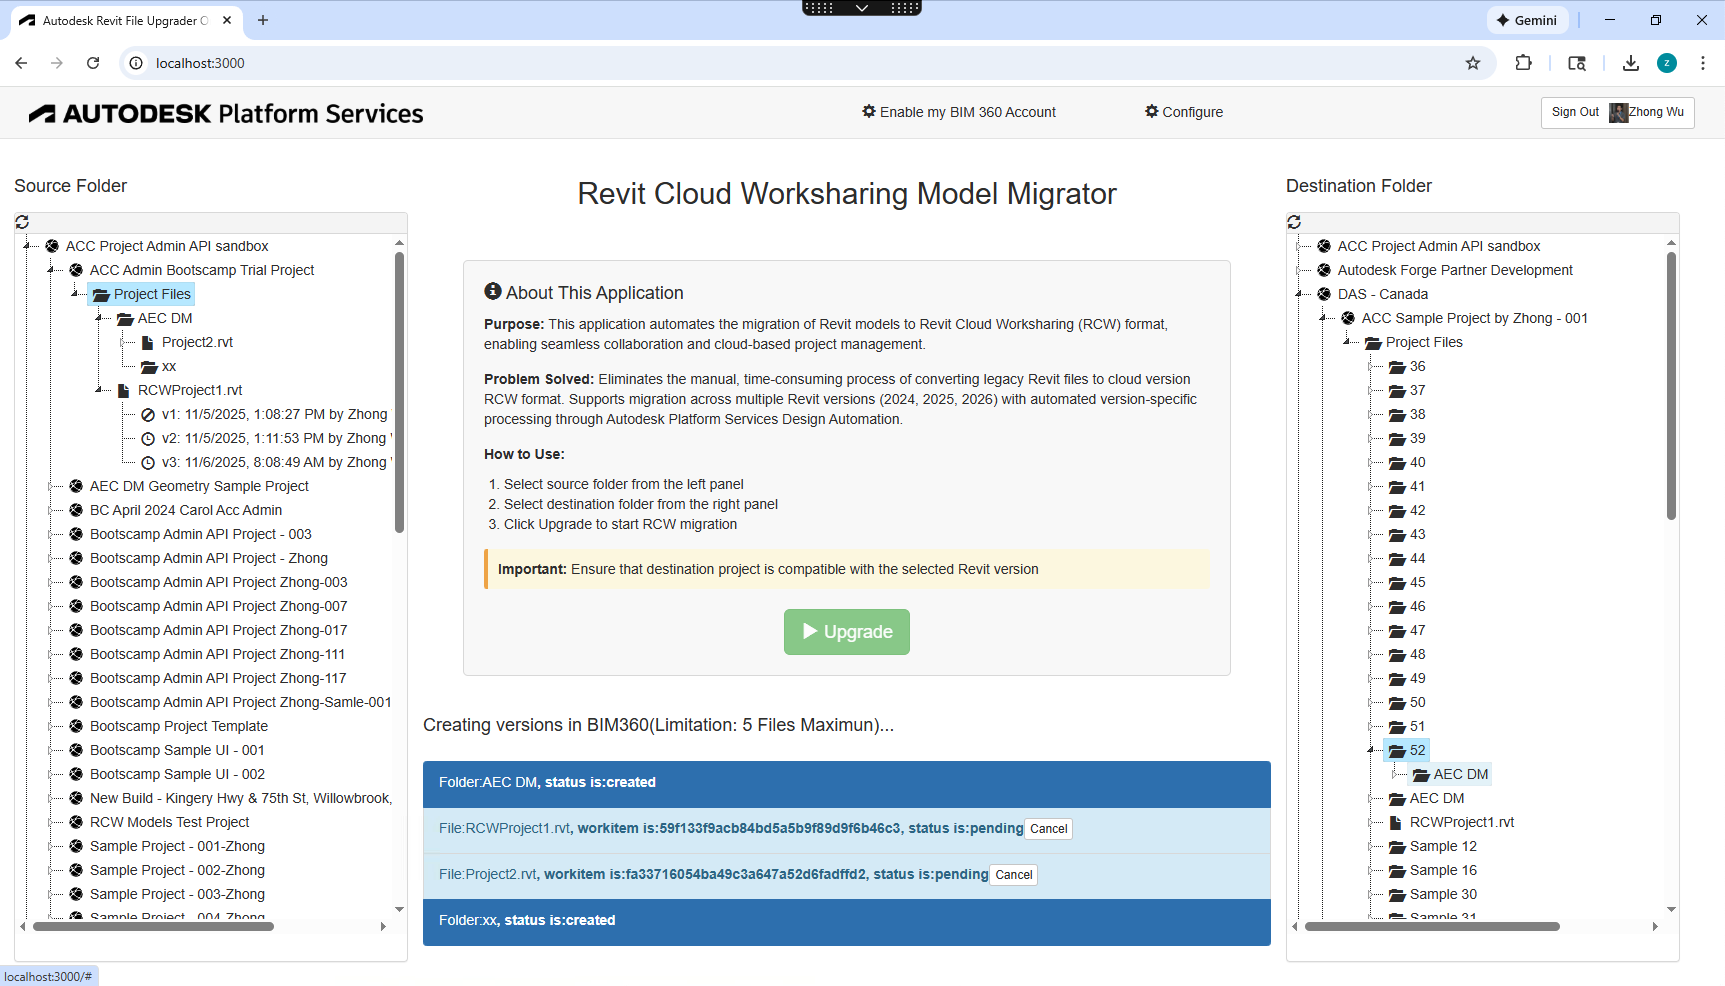Collapse the Project Files node in Source Folder
1725x986 pixels.
(73, 293)
